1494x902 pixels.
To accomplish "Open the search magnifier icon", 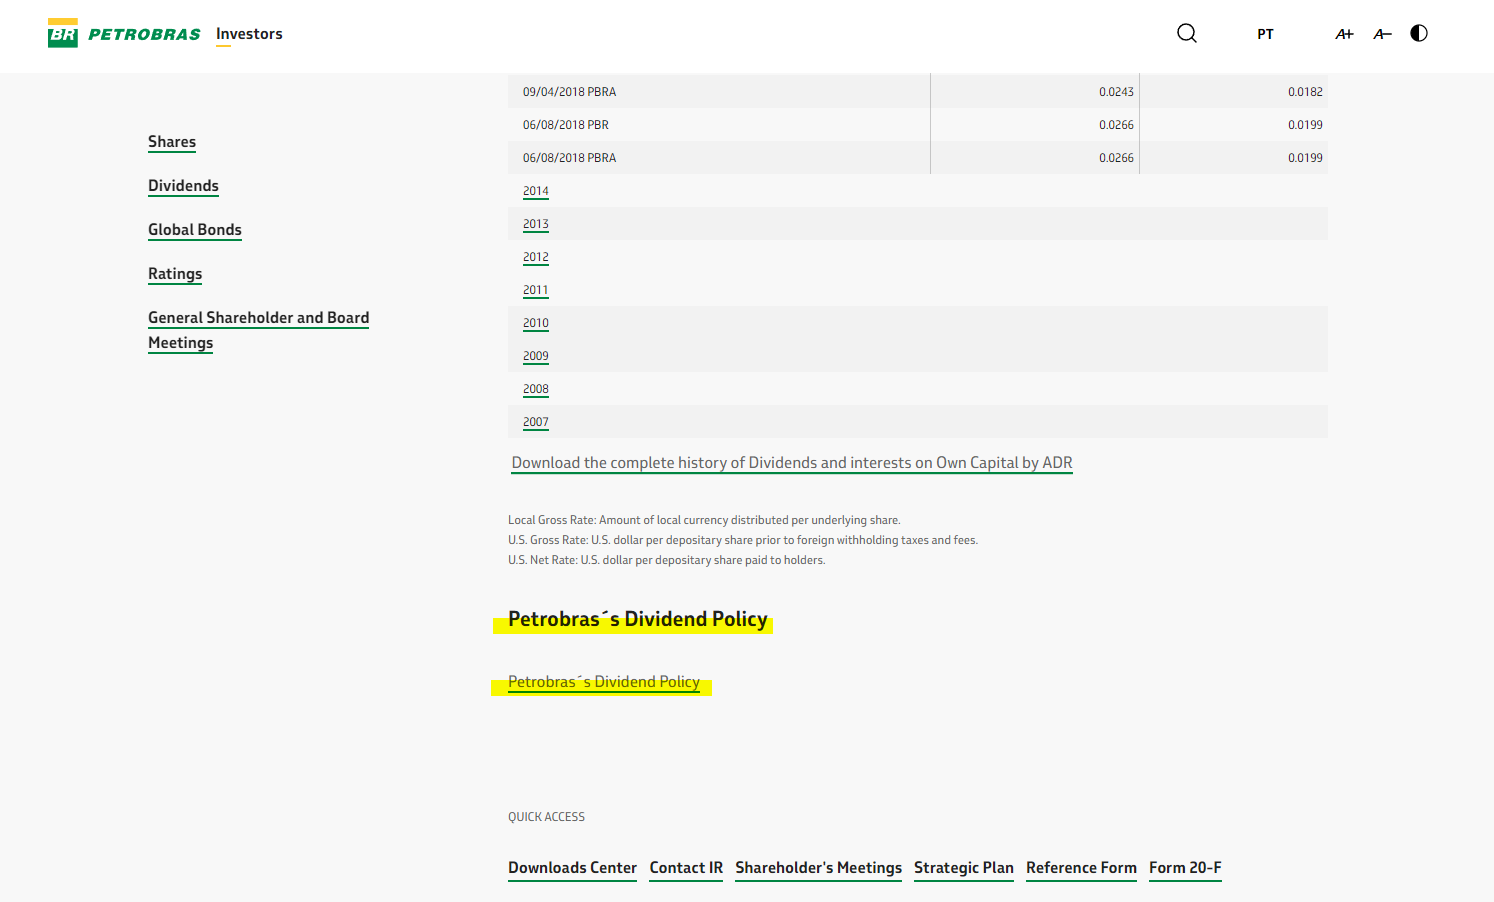I will (x=1187, y=33).
